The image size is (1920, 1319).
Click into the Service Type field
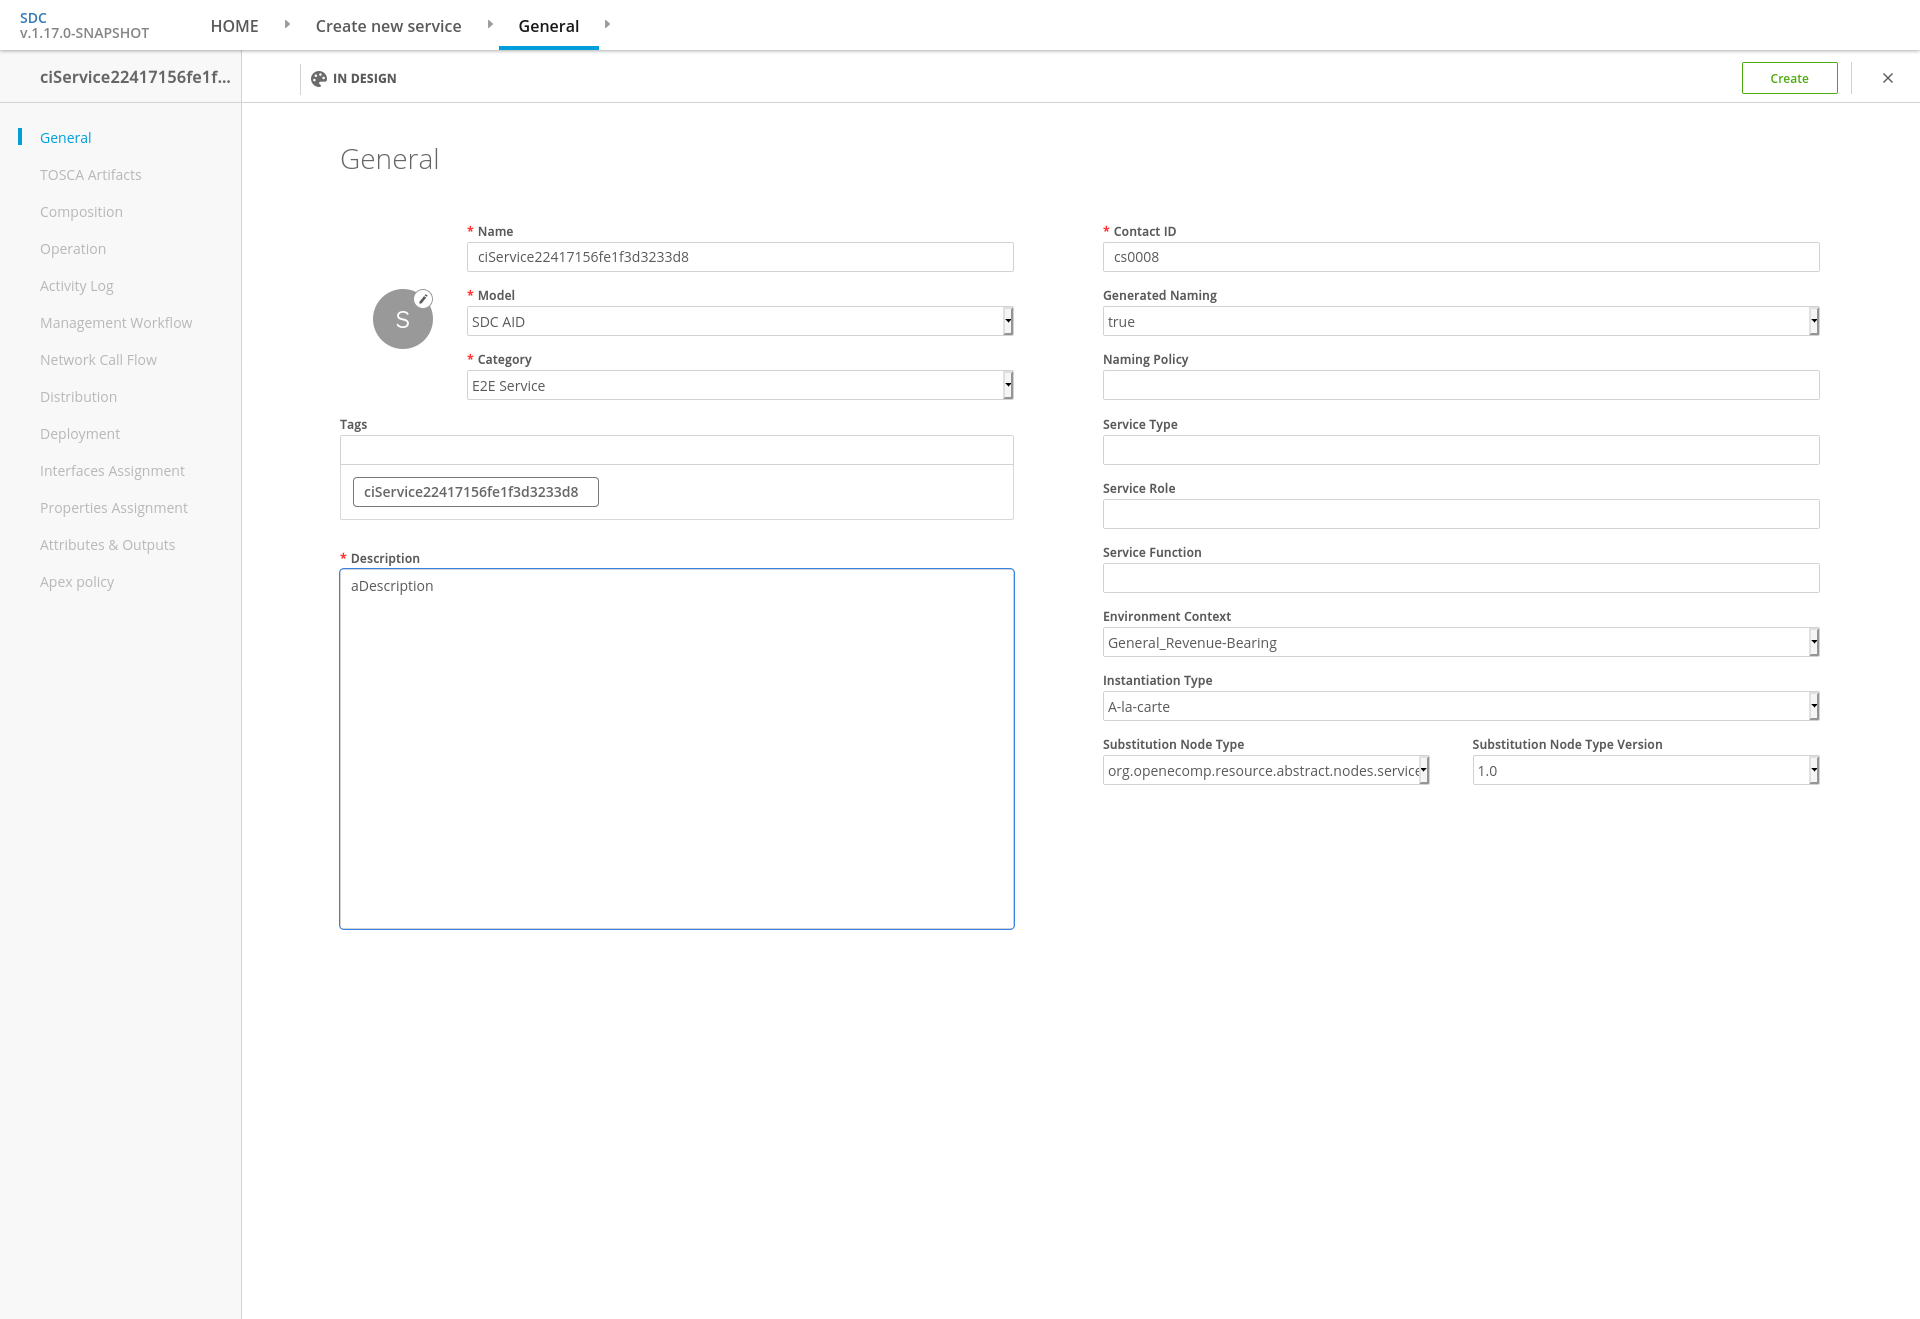coord(1461,450)
